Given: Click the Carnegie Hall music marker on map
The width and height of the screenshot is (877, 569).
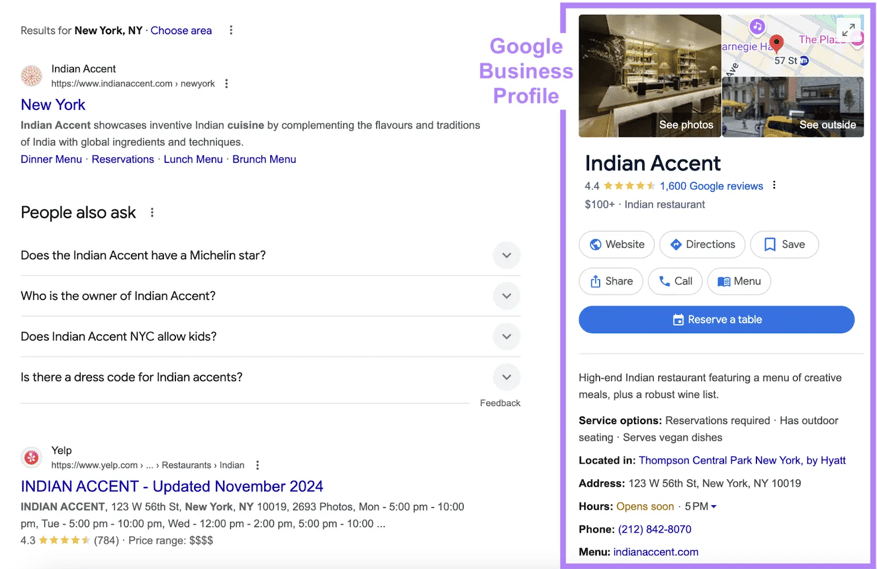Looking at the screenshot, I should [x=757, y=26].
